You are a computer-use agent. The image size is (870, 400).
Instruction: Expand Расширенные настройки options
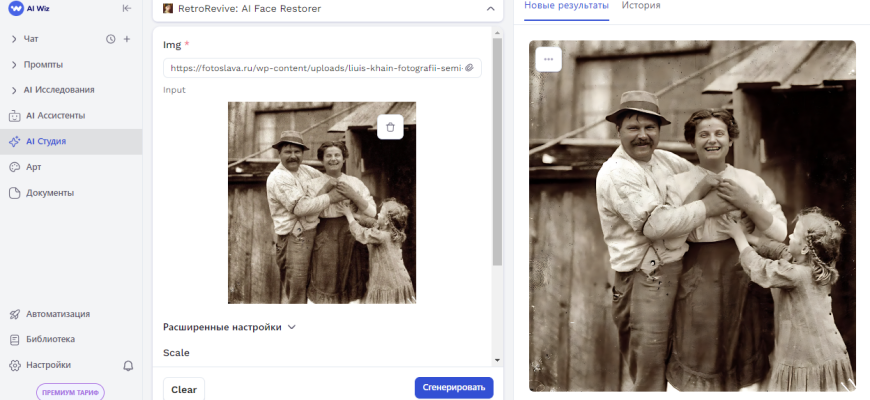tap(230, 326)
